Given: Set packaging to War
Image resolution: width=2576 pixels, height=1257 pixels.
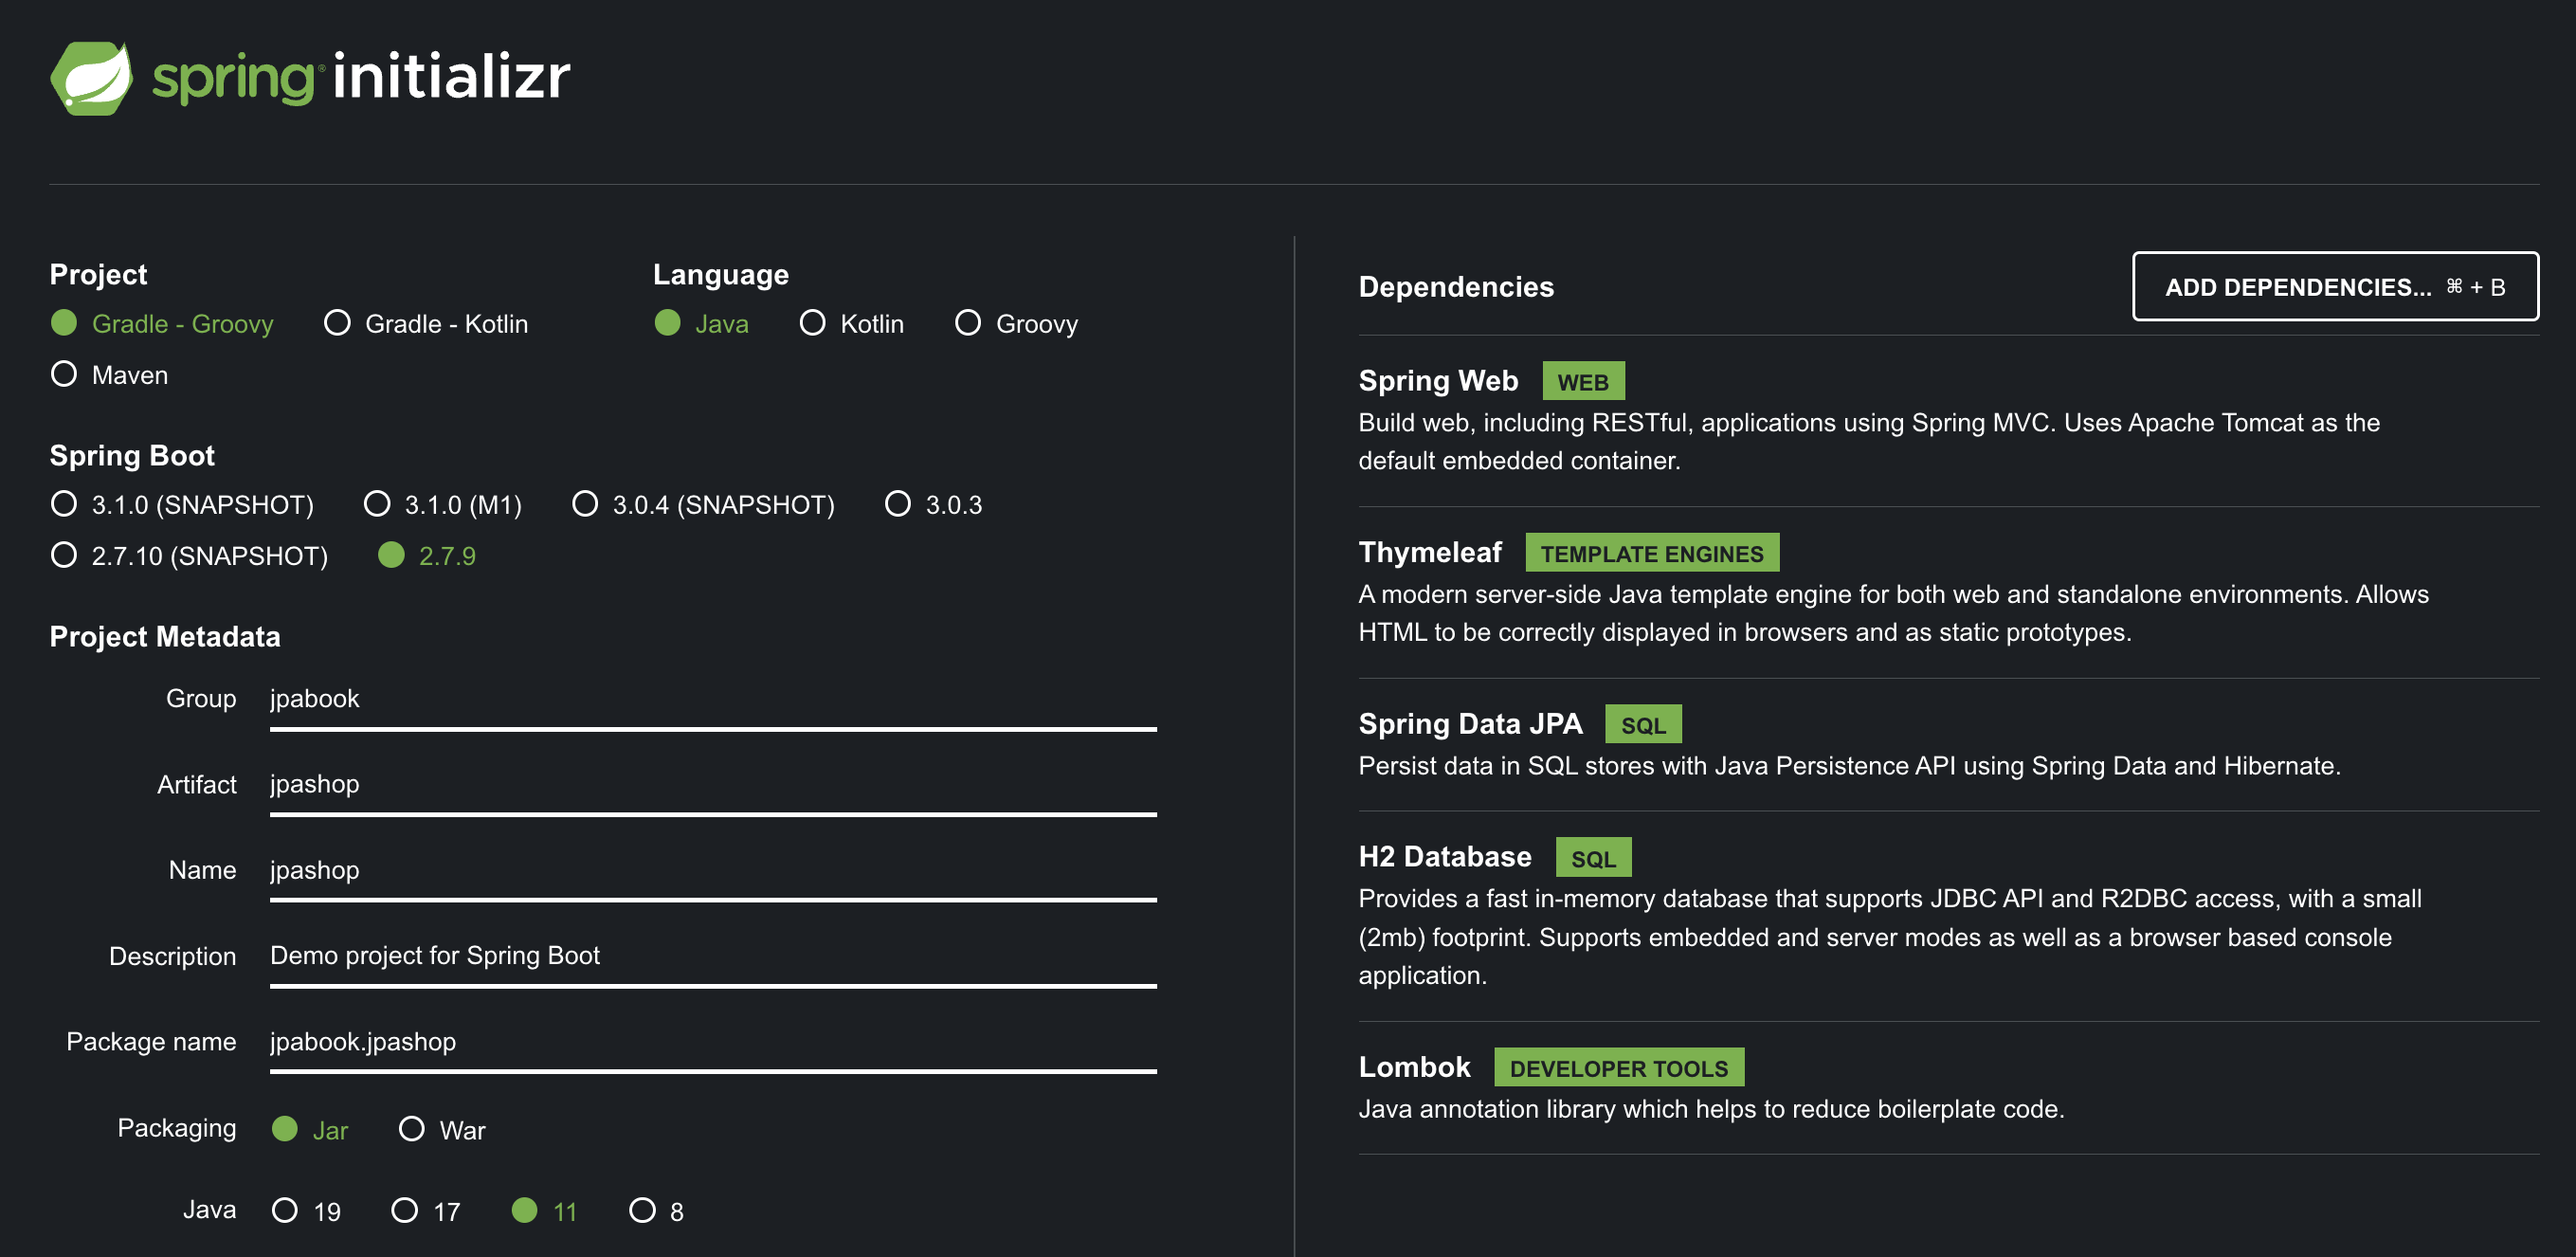Looking at the screenshot, I should pyautogui.click(x=442, y=1129).
